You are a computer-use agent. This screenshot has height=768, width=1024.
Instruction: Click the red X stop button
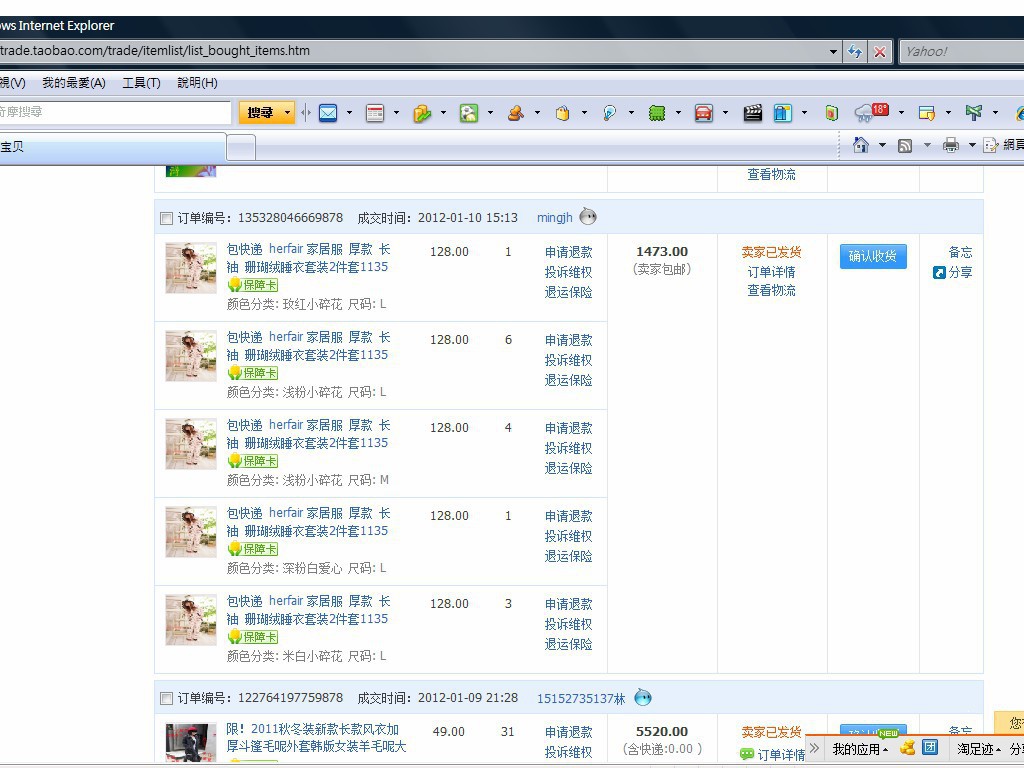pyautogui.click(x=880, y=52)
